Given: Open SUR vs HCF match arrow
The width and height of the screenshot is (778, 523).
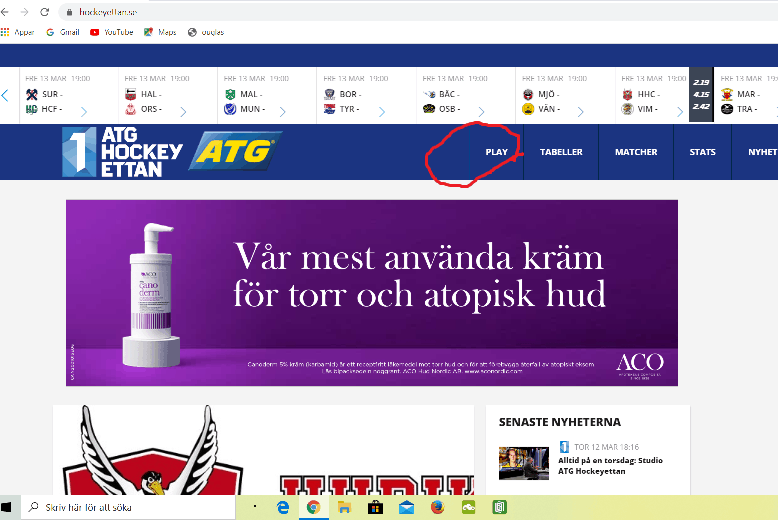Looking at the screenshot, I should [84, 112].
